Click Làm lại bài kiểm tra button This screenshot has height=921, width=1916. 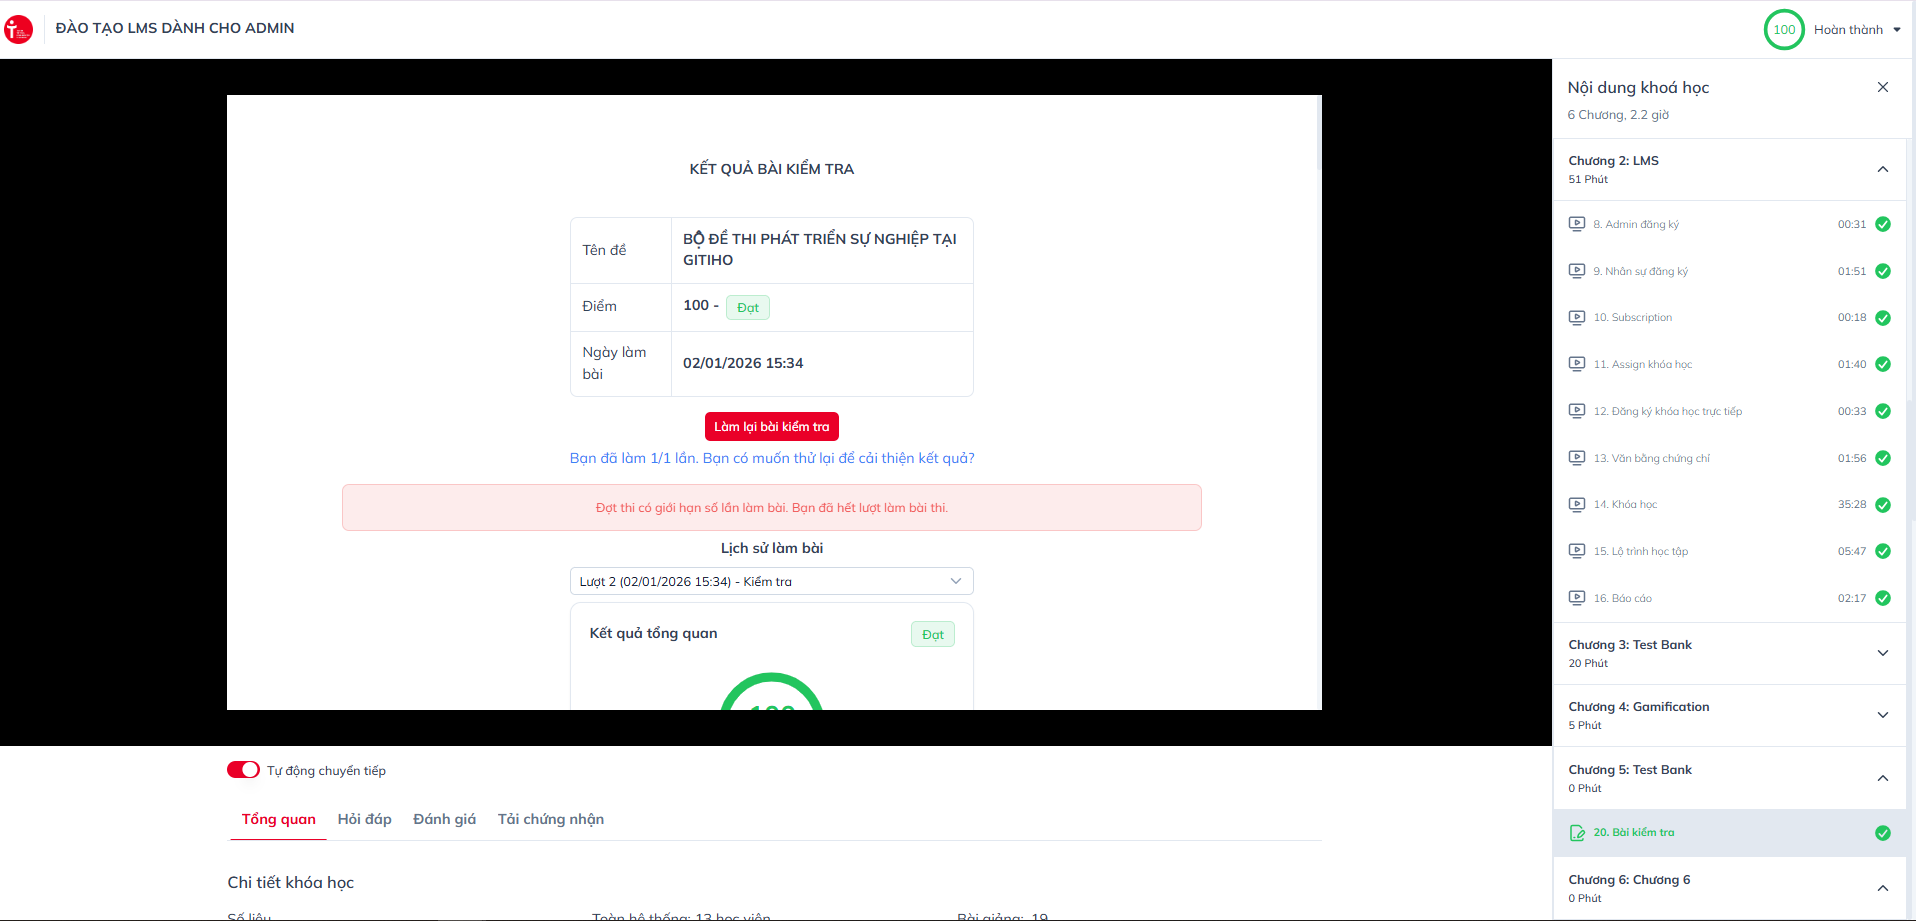(x=771, y=427)
